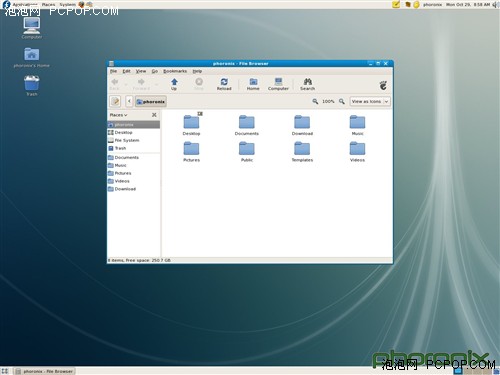Expand the Back history dropdown arrow
500x375 pixels.
click(x=126, y=85)
